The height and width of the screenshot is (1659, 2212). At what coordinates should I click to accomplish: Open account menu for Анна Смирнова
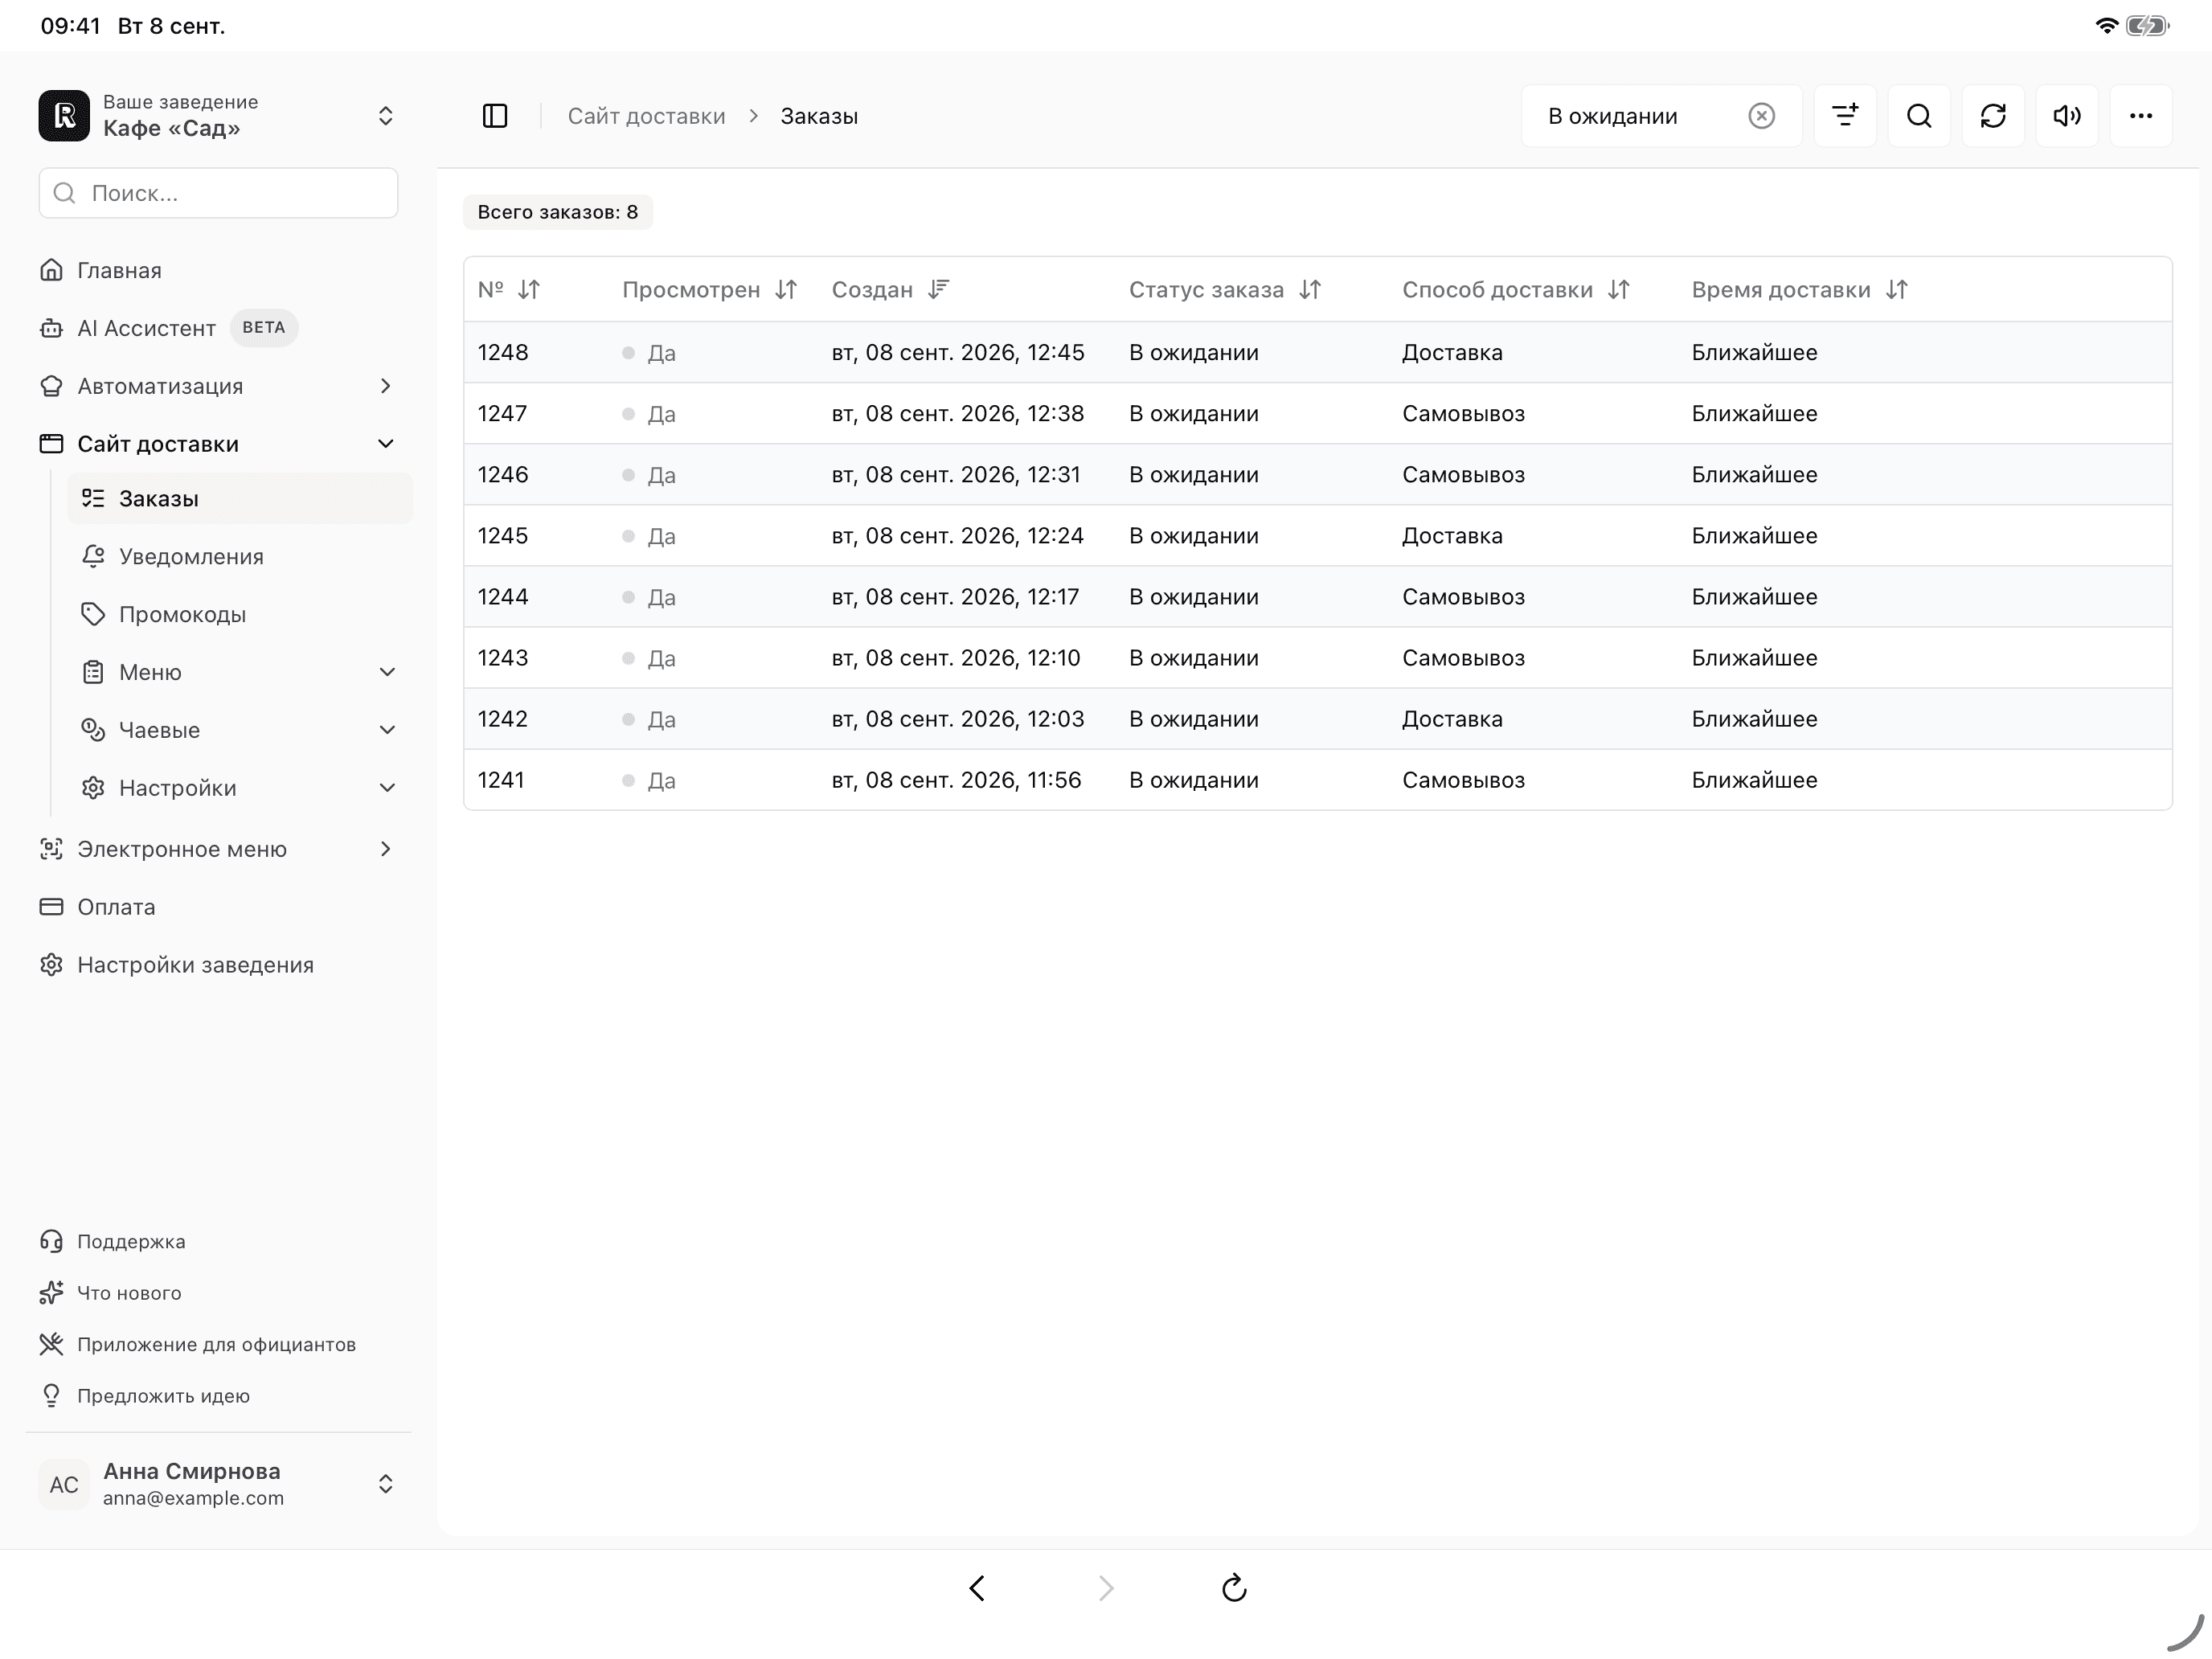pyautogui.click(x=218, y=1484)
